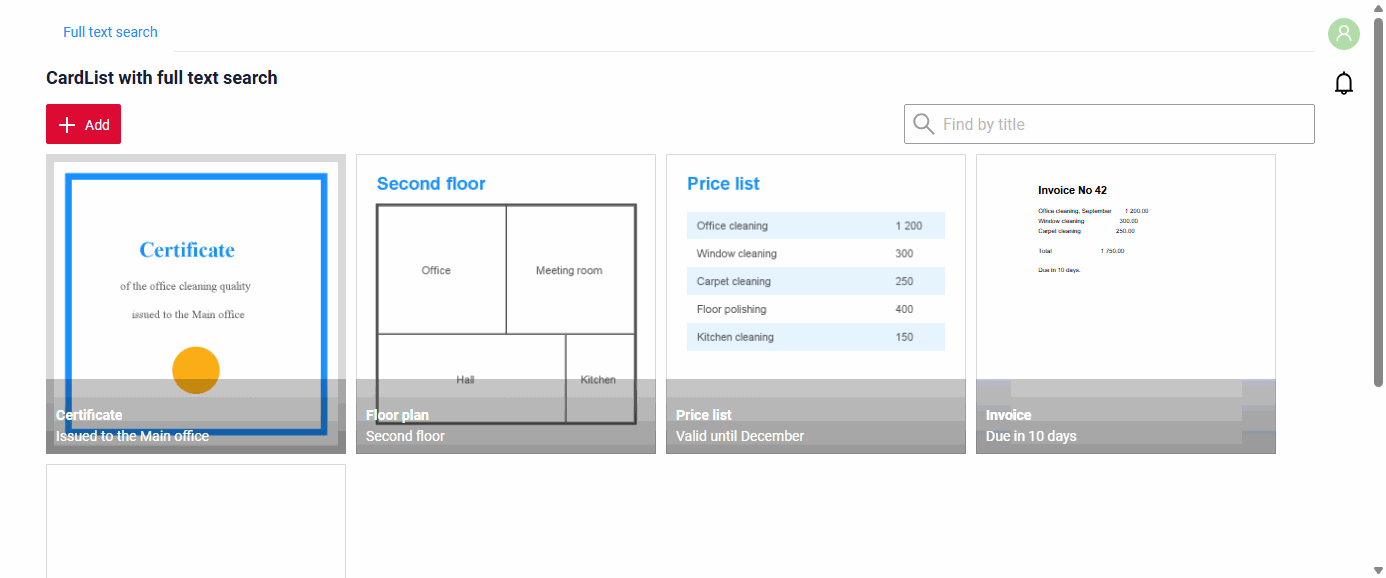
Task: Click the Invoice No 42 heading
Action: click(1072, 190)
